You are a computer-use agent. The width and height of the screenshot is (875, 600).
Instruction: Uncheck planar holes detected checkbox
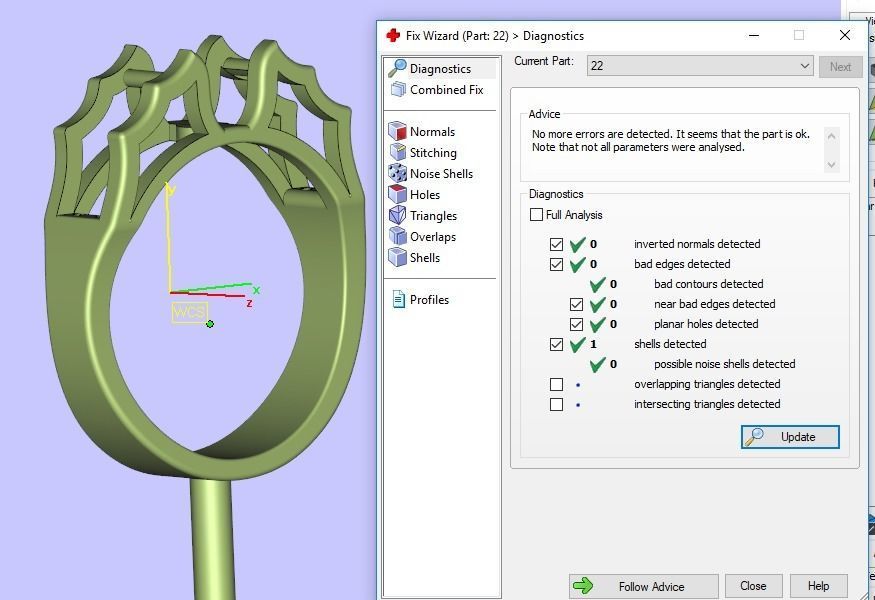tap(576, 324)
